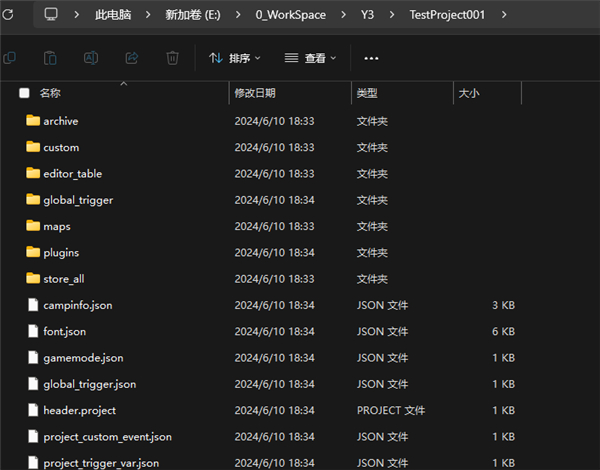Click the monitor icon in the address bar
Screen dimensions: 600x470
[x=51, y=15]
